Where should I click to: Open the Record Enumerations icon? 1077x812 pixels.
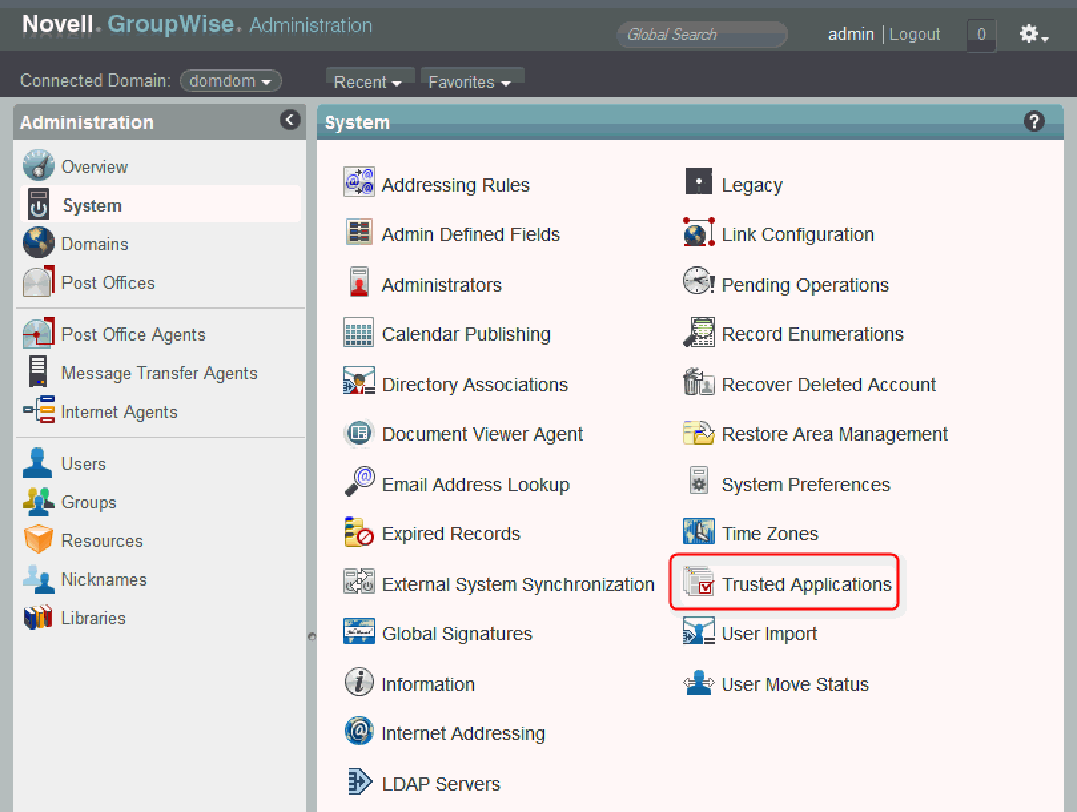pos(699,332)
